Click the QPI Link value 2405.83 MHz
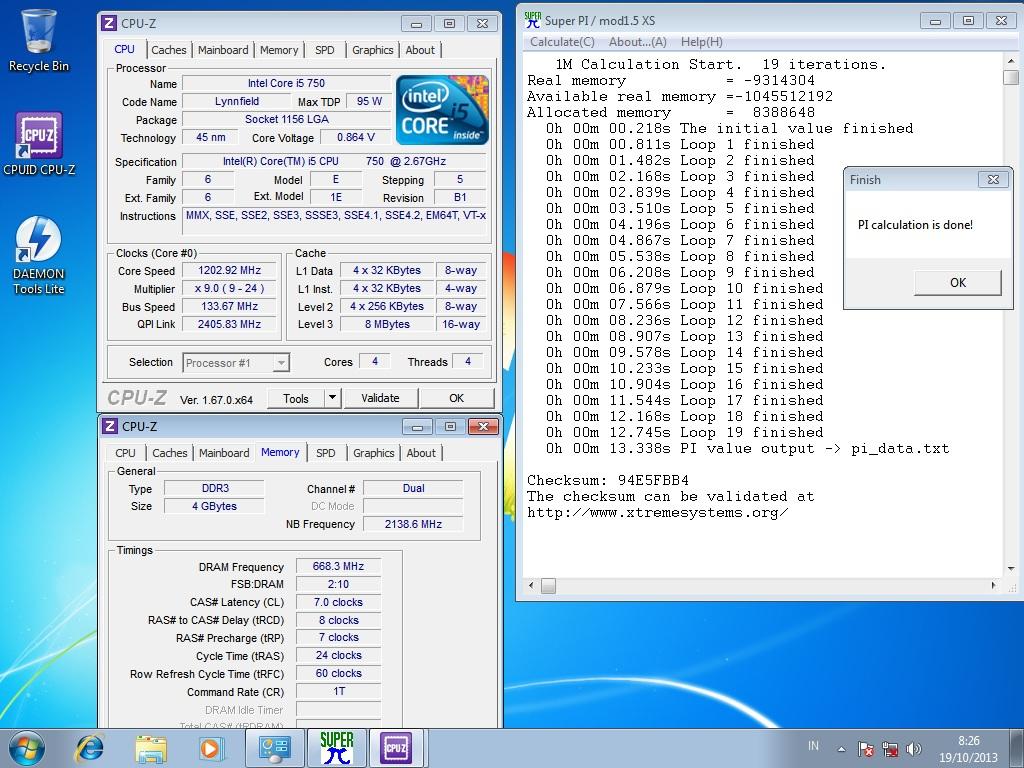The image size is (1024, 768). pyautogui.click(x=229, y=324)
